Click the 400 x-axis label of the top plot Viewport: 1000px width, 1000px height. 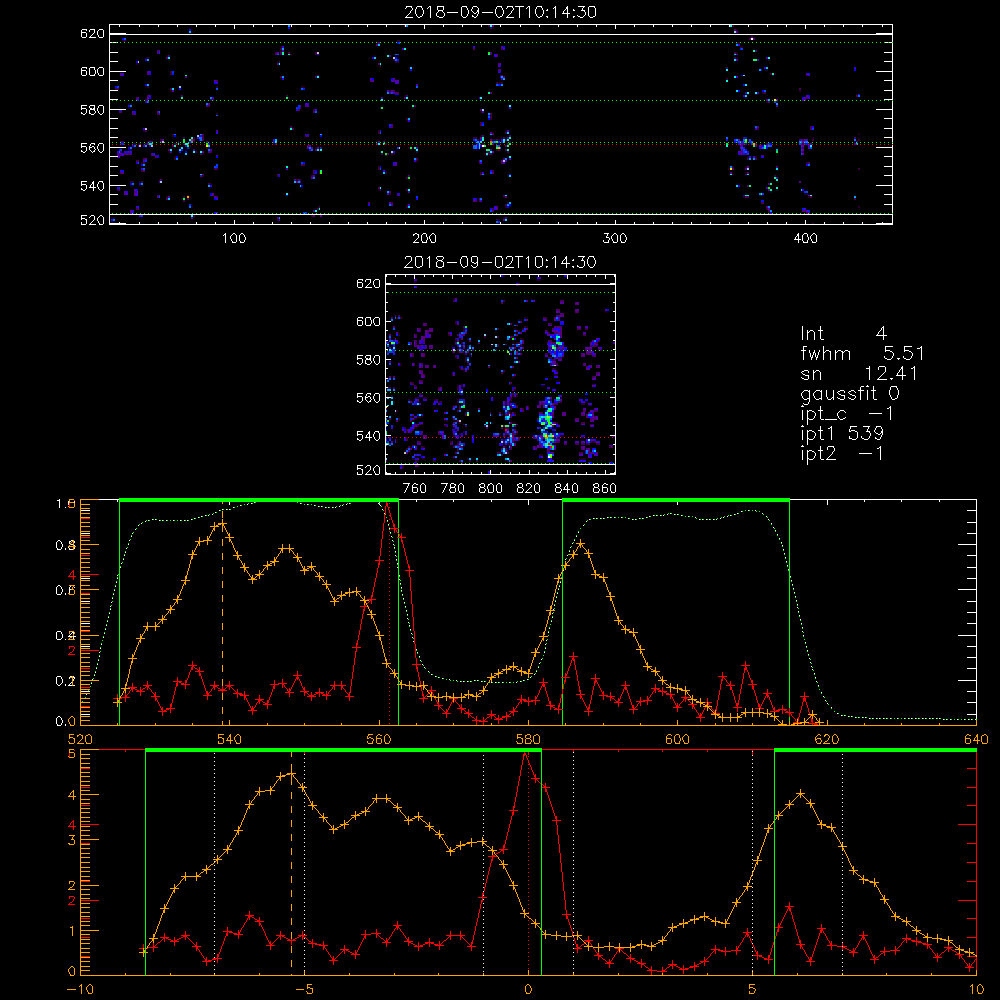[x=805, y=239]
